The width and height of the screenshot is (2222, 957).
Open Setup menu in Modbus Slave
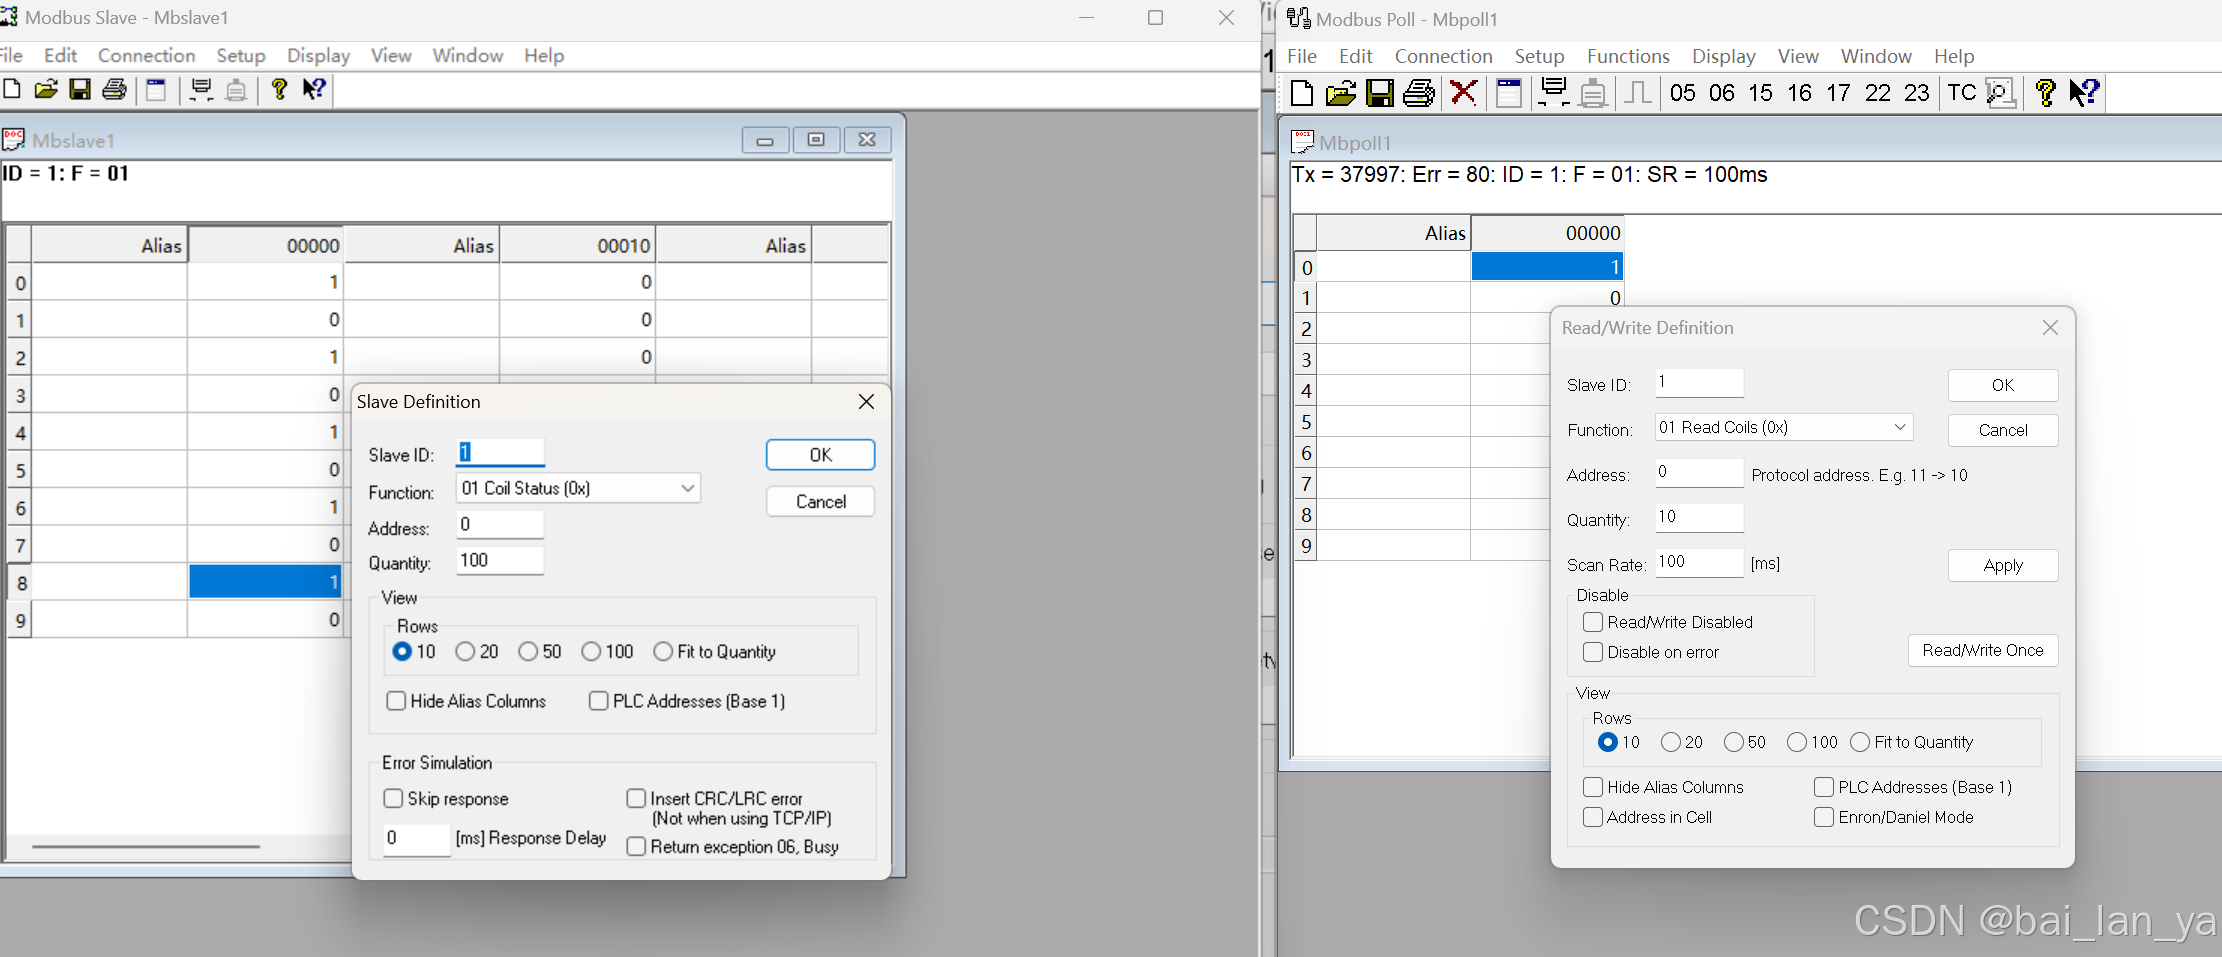pyautogui.click(x=241, y=55)
